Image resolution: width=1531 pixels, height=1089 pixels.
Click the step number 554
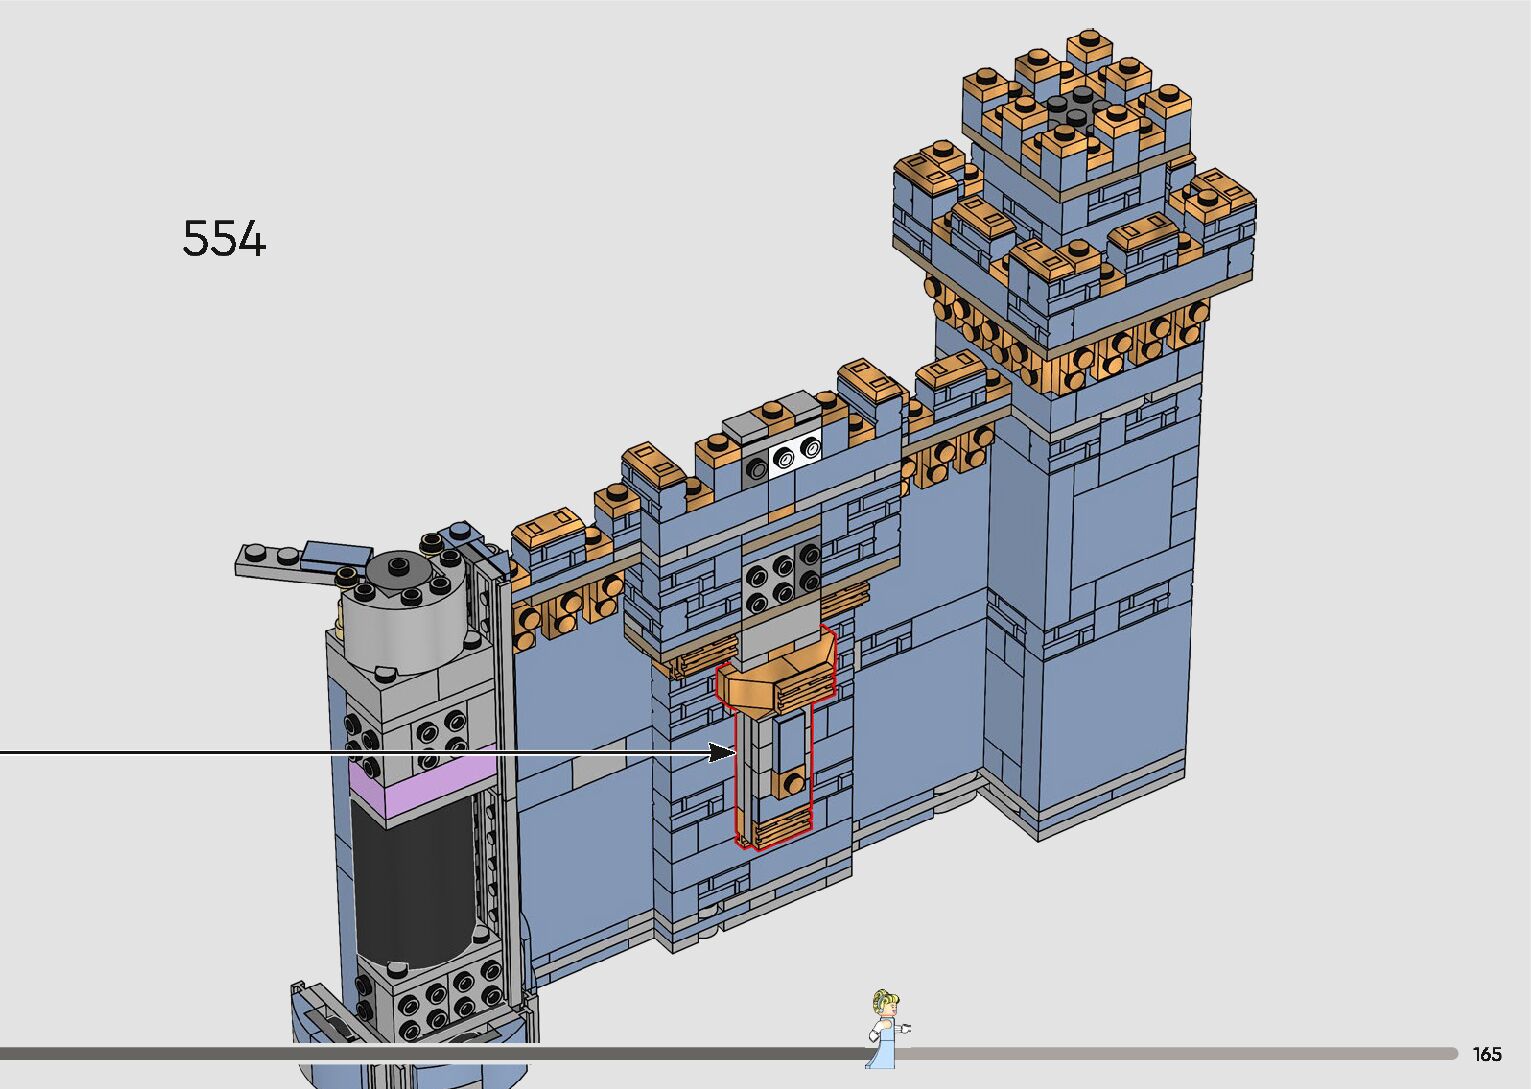click(x=224, y=240)
